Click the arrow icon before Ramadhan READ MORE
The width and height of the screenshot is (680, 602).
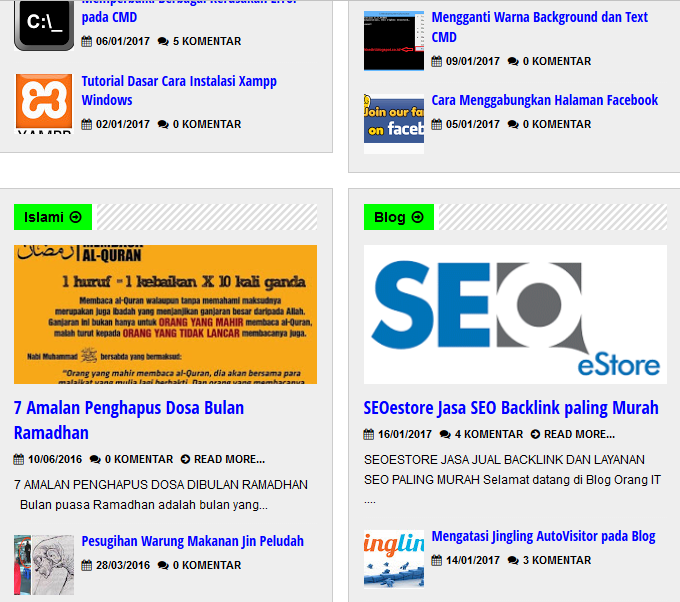tap(185, 459)
